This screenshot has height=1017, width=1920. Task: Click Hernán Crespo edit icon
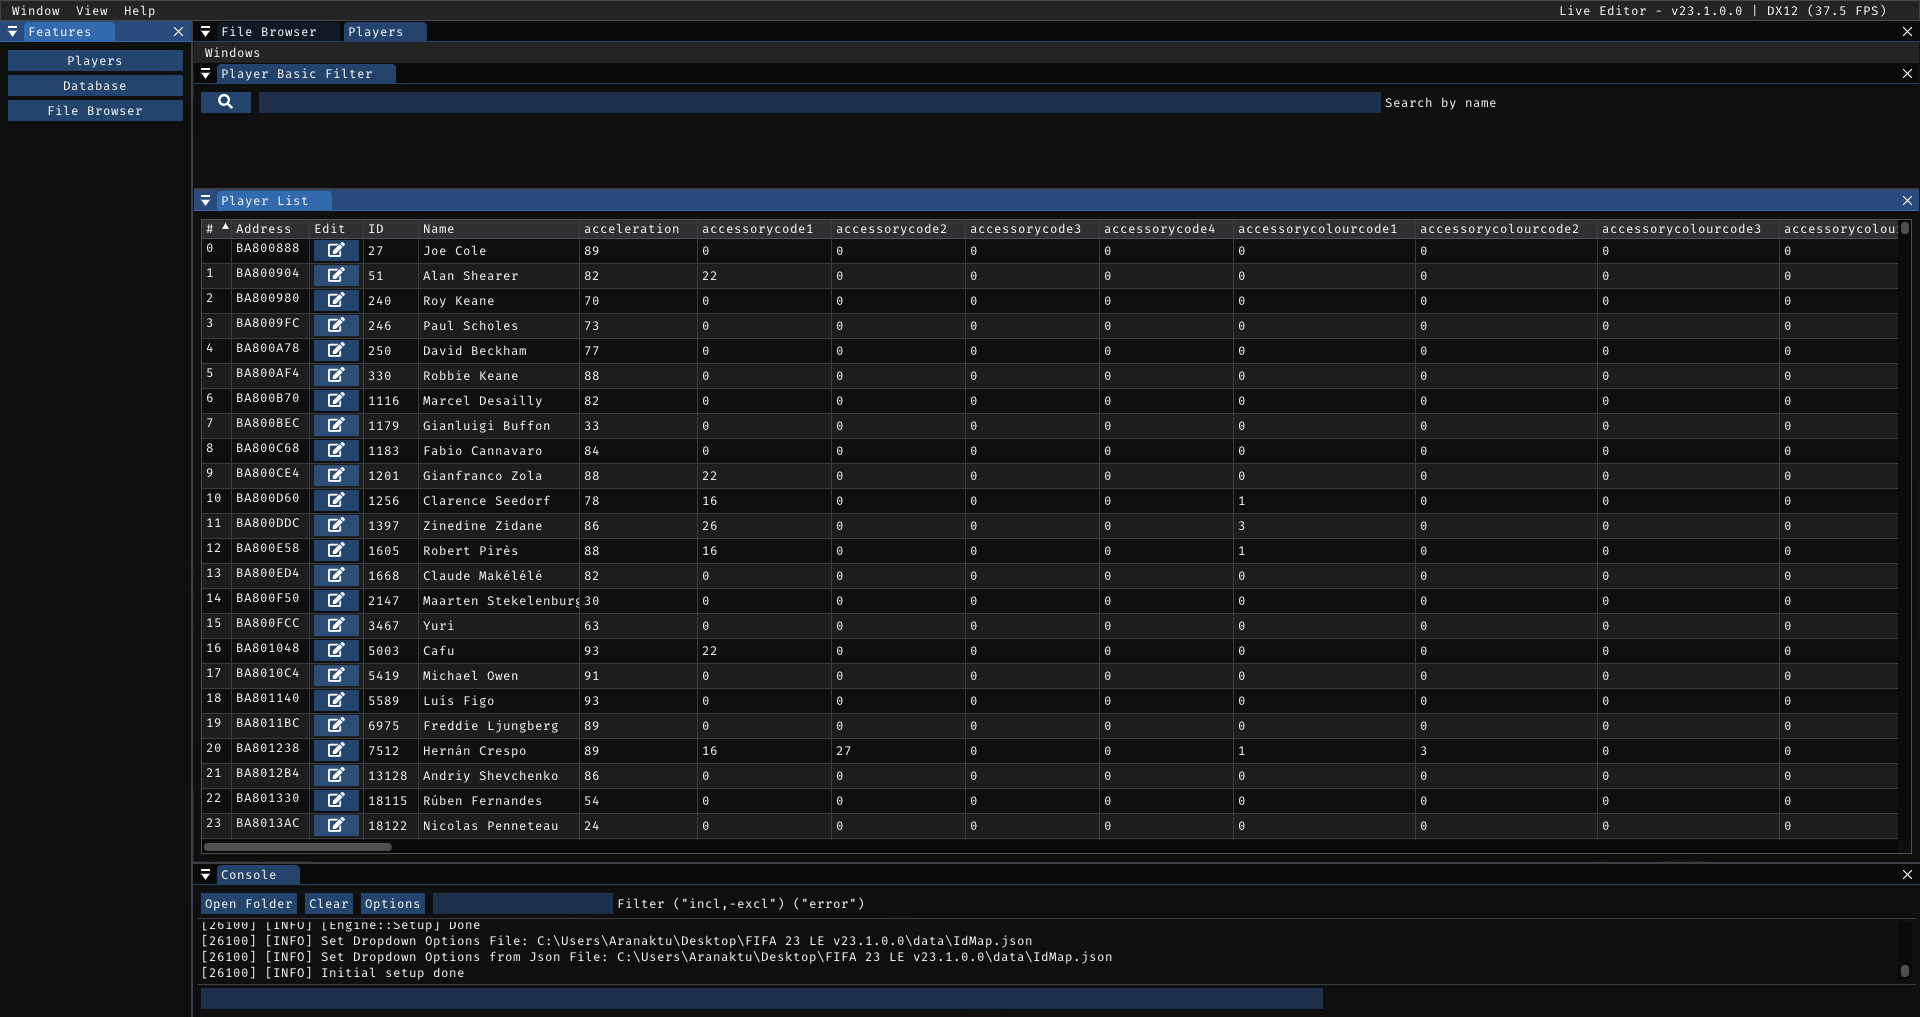(x=336, y=750)
